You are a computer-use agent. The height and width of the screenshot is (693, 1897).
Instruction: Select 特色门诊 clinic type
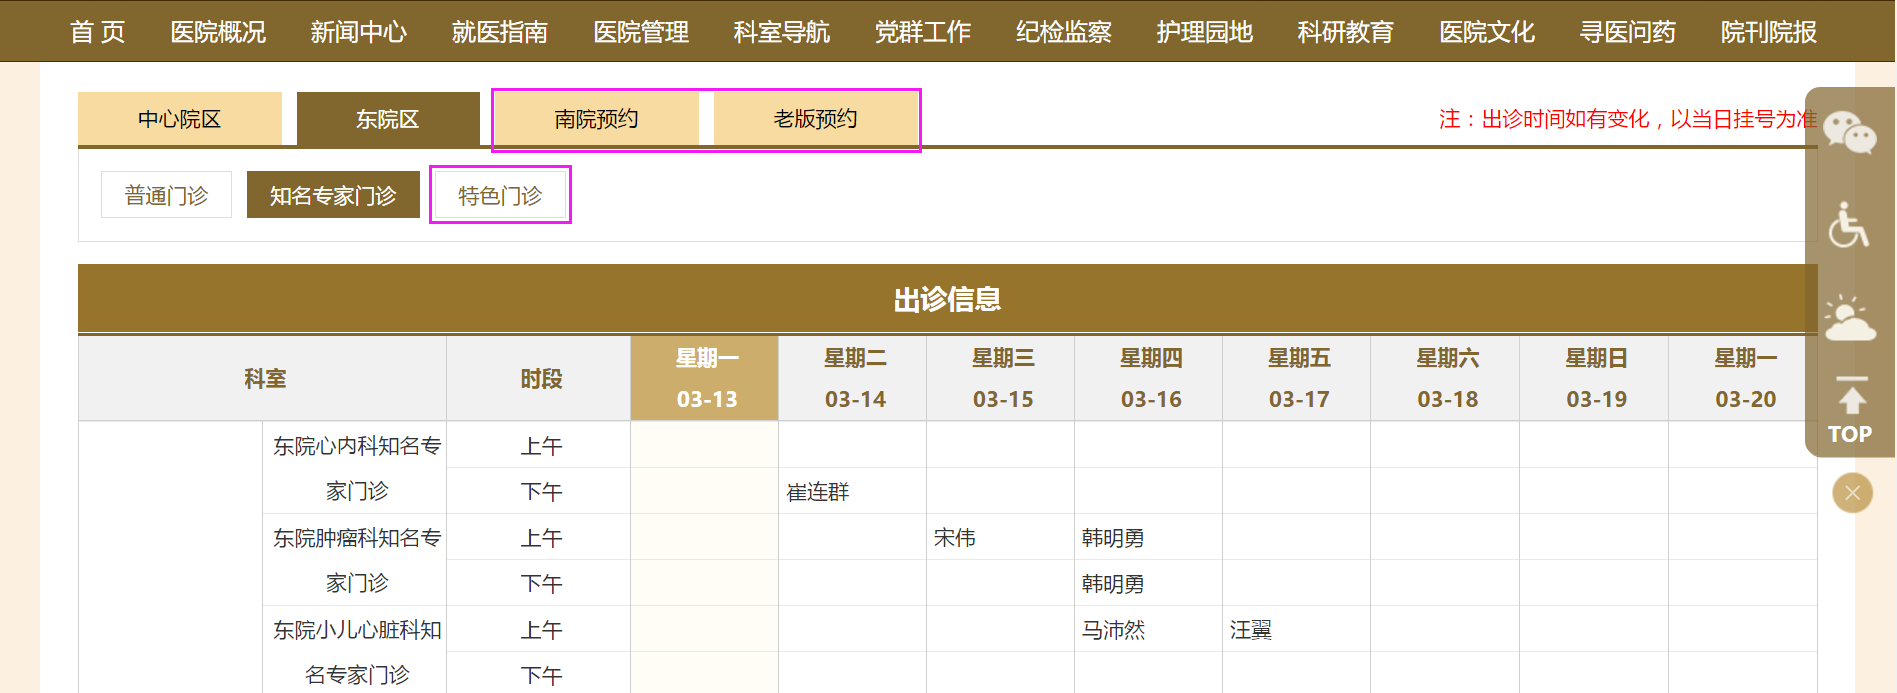click(500, 195)
